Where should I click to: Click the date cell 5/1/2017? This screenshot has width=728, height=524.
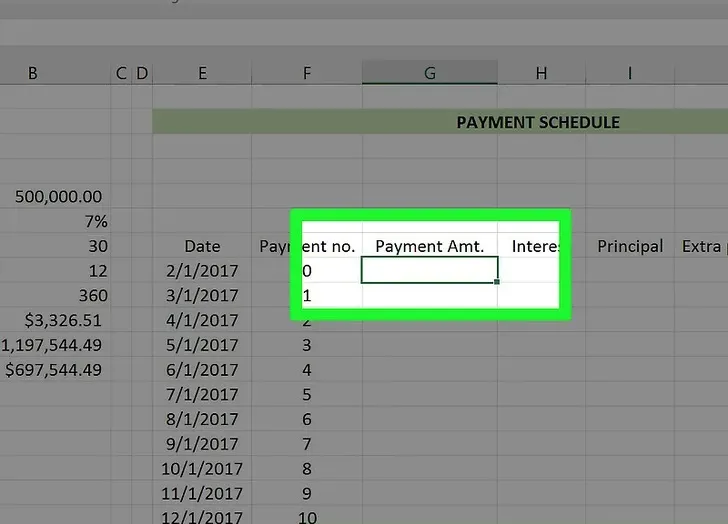pyautogui.click(x=202, y=345)
